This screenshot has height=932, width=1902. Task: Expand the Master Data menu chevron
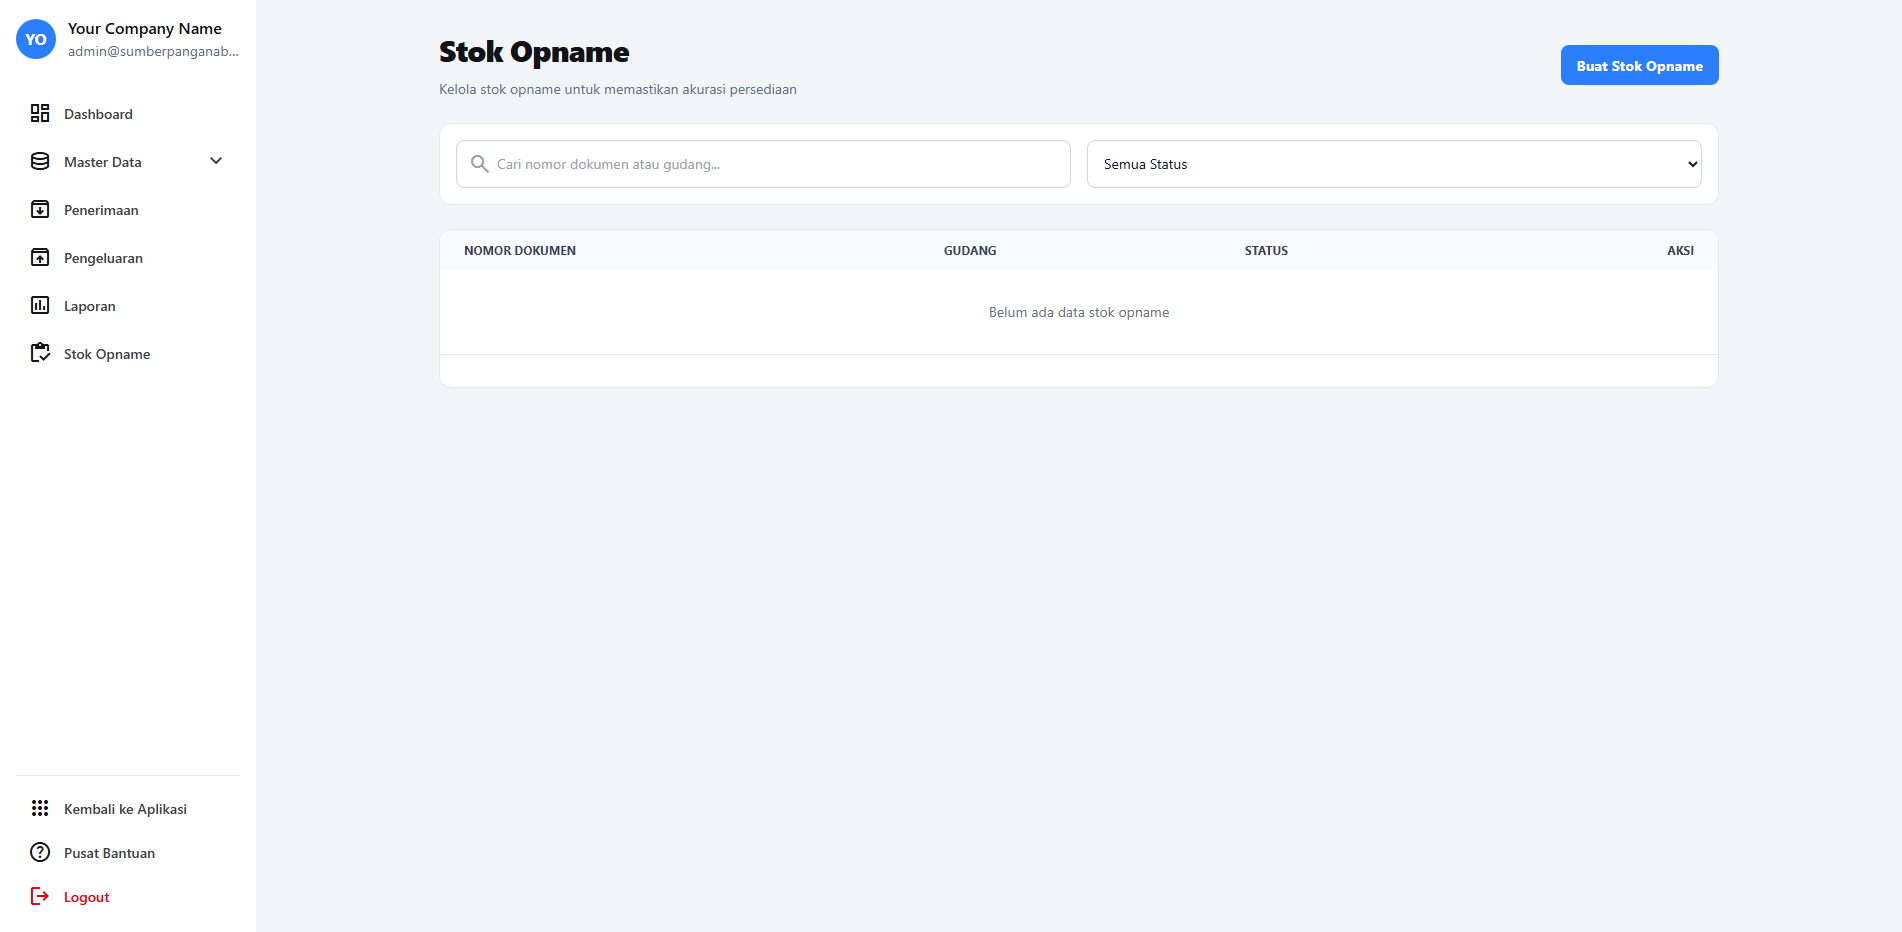(x=215, y=160)
